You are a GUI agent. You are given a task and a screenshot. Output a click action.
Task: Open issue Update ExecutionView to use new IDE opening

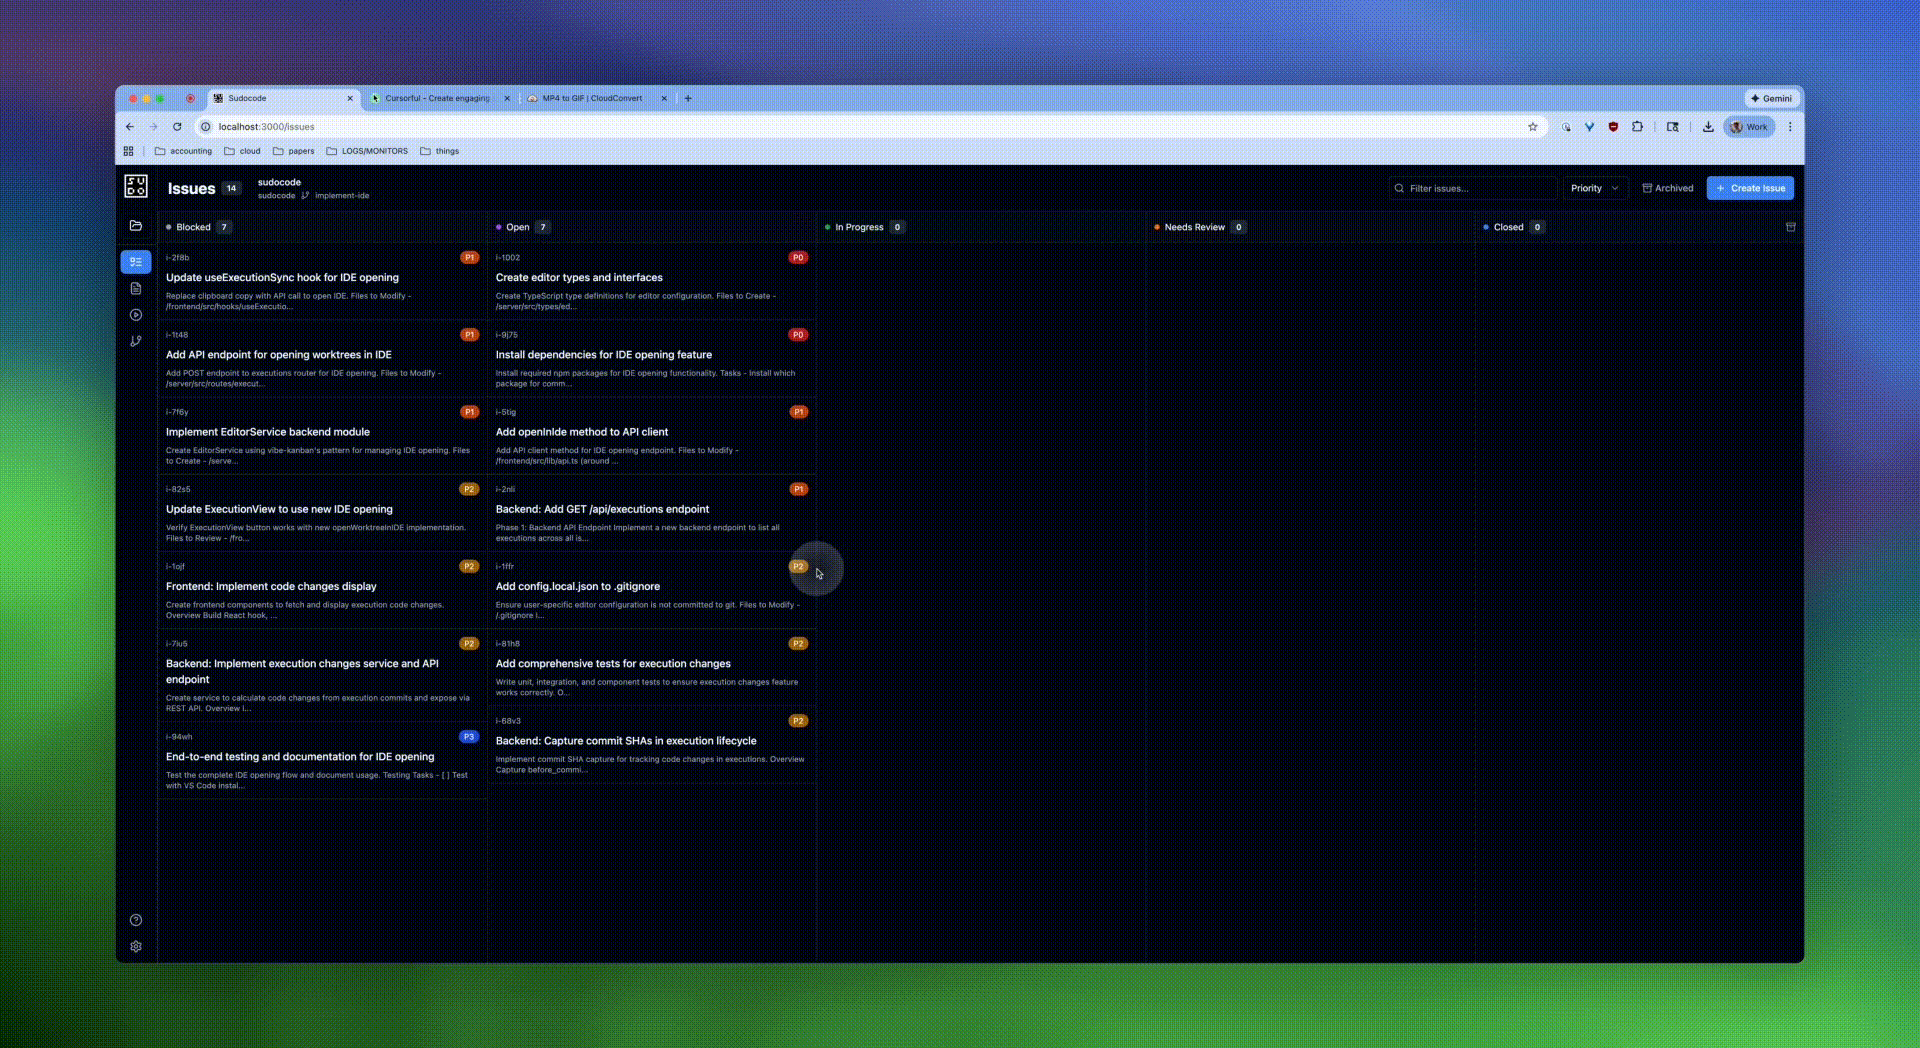(322, 512)
